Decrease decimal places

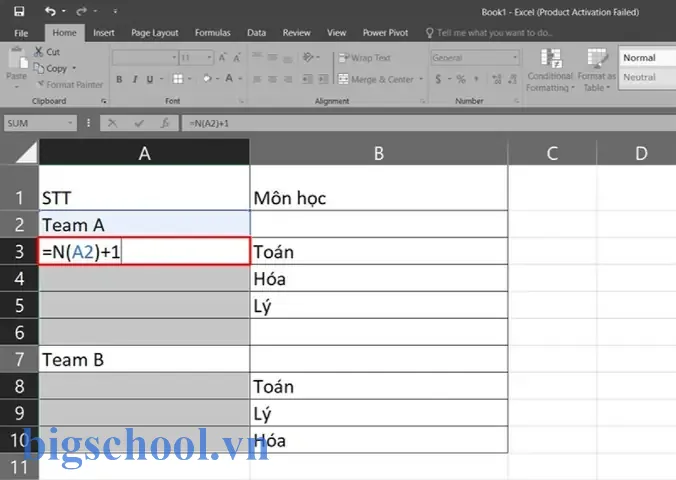(512, 79)
